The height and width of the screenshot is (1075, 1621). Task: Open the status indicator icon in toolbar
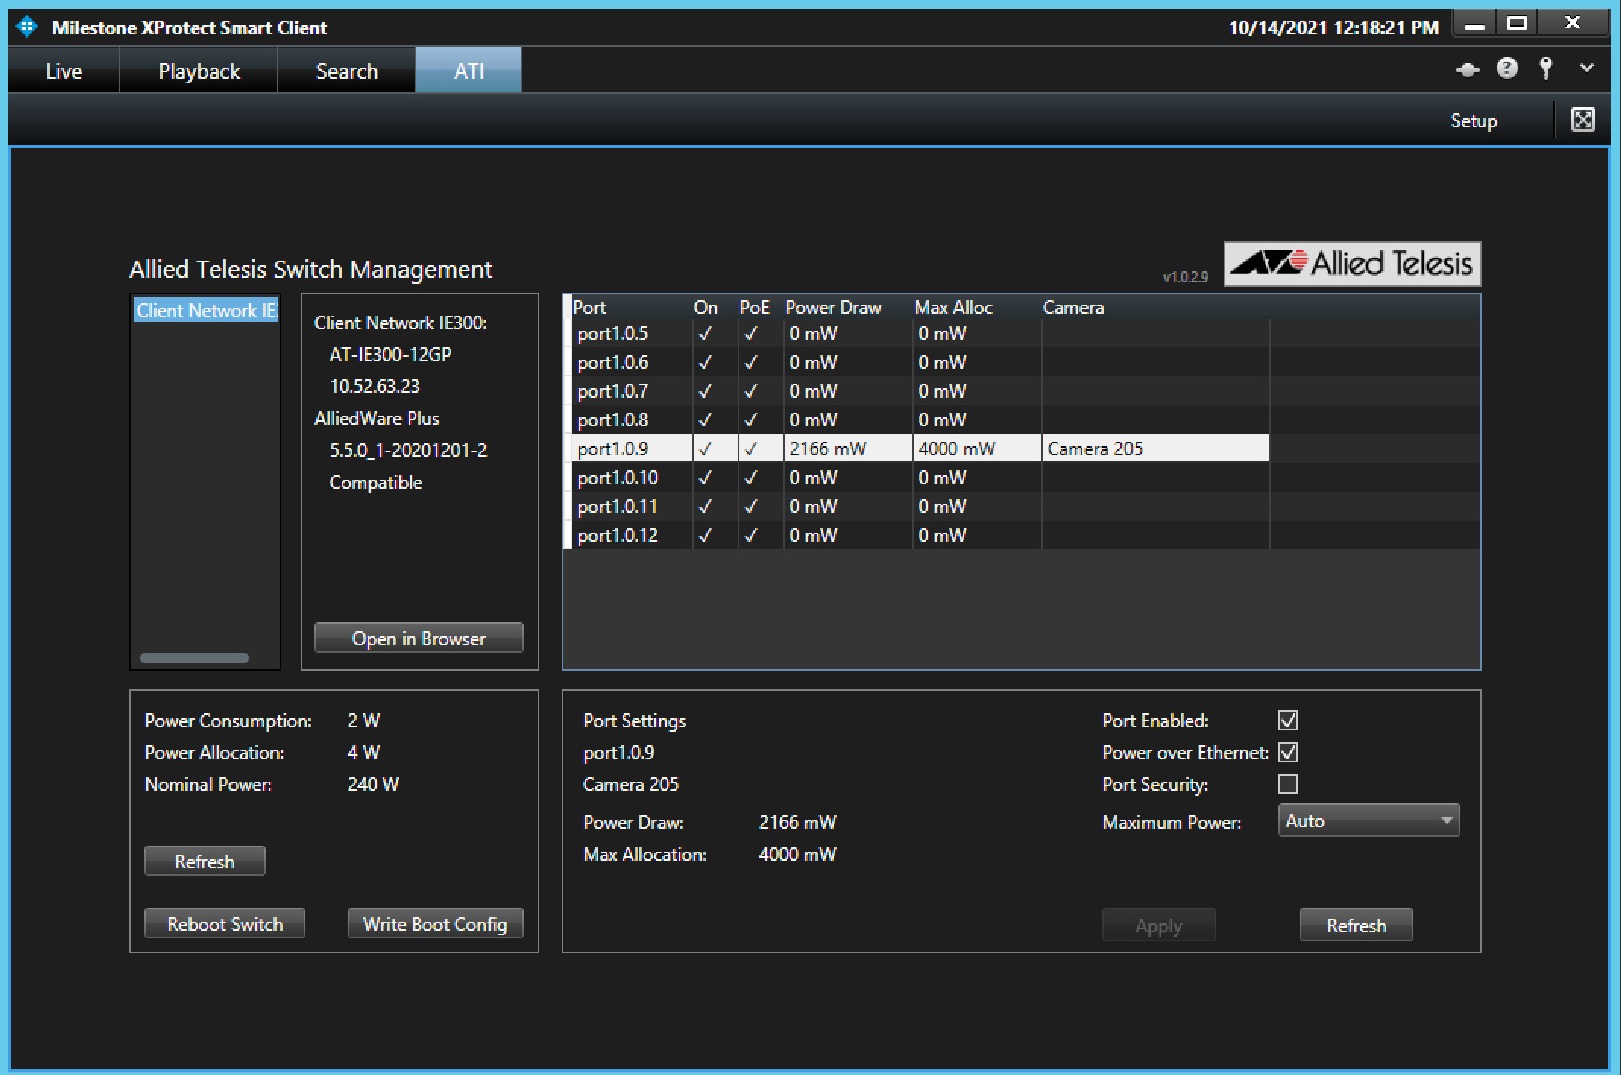(x=1467, y=69)
